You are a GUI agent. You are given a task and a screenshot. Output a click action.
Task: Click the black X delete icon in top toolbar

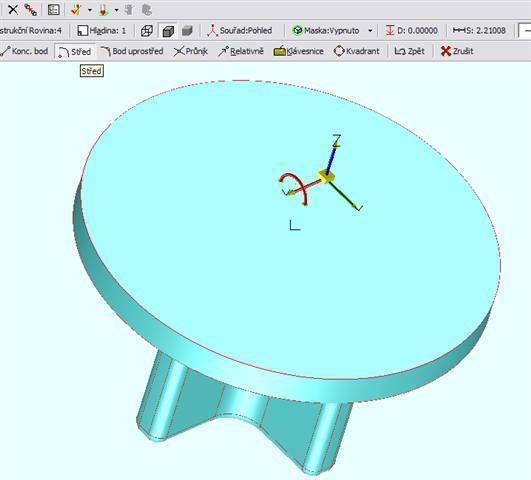pyautogui.click(x=13, y=9)
